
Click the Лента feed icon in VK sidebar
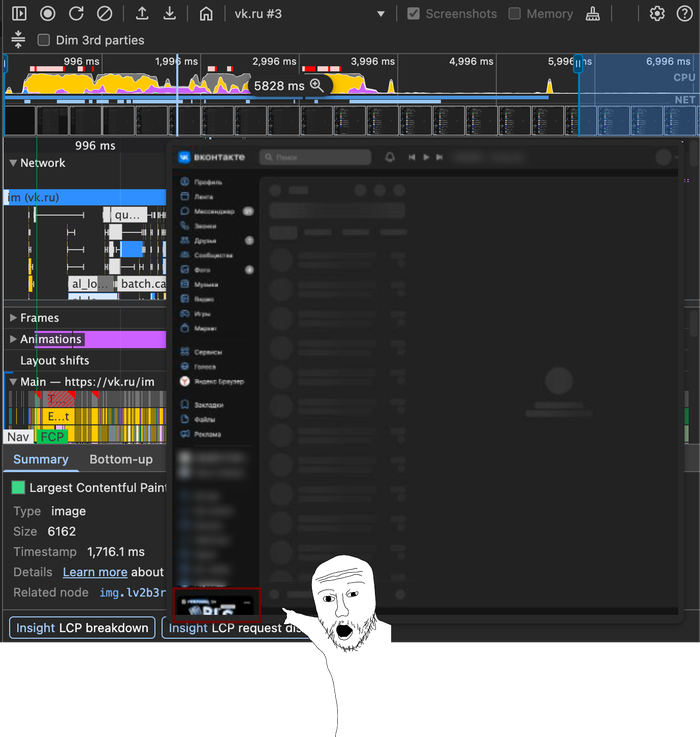click(x=185, y=196)
